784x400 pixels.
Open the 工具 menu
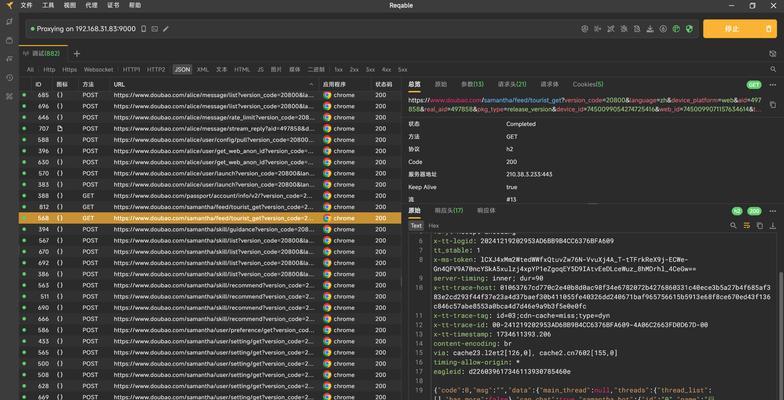[x=48, y=6]
